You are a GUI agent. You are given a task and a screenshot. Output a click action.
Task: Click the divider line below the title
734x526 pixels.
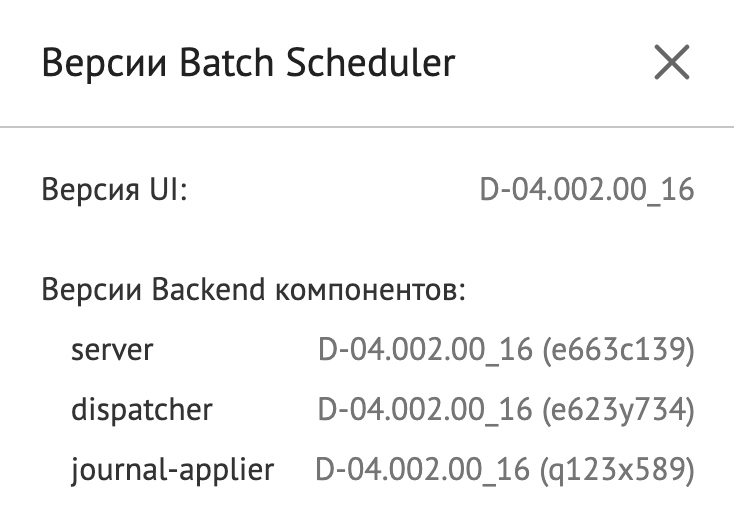pos(367,127)
